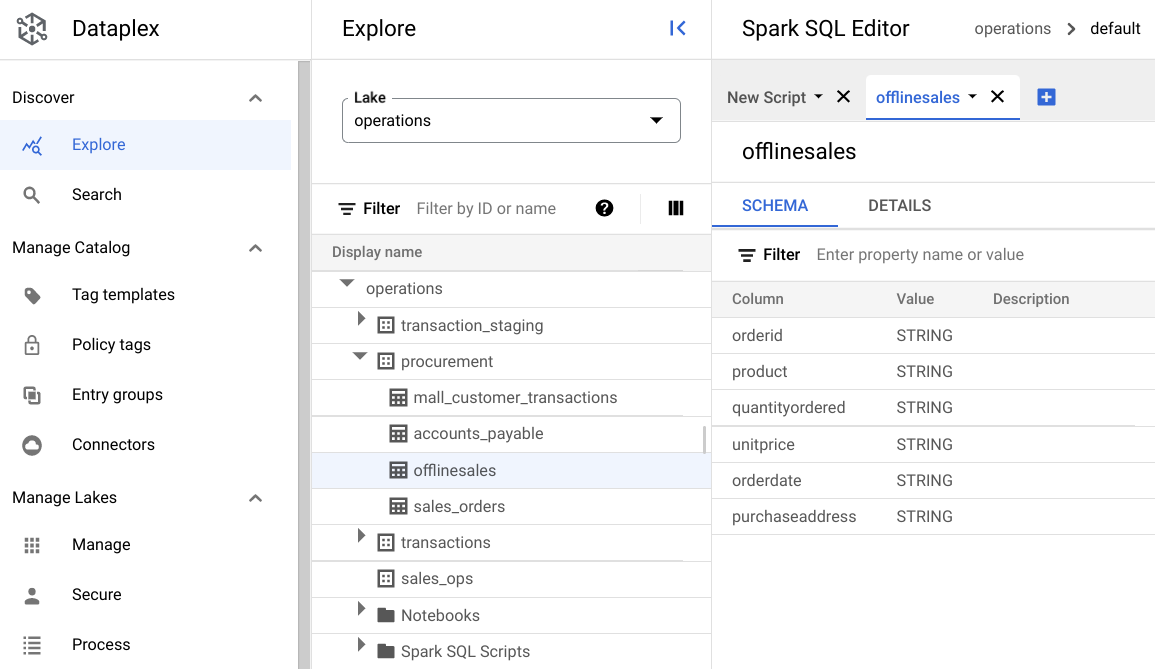The width and height of the screenshot is (1155, 669).
Task: Collapse the Manage Catalog section
Action: (256, 248)
